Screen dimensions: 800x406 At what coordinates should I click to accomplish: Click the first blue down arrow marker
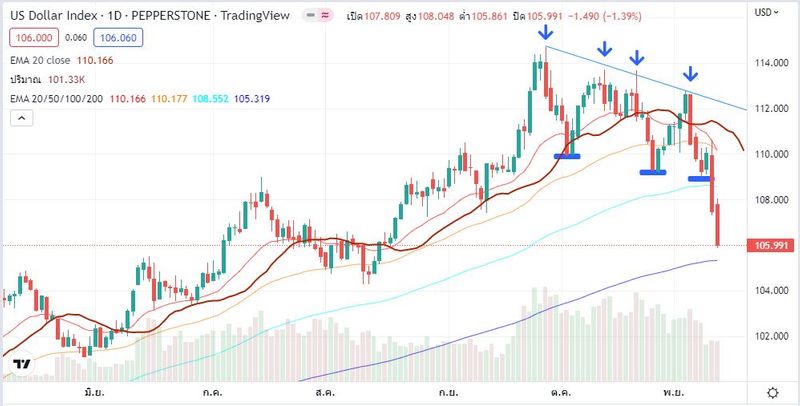pos(545,33)
